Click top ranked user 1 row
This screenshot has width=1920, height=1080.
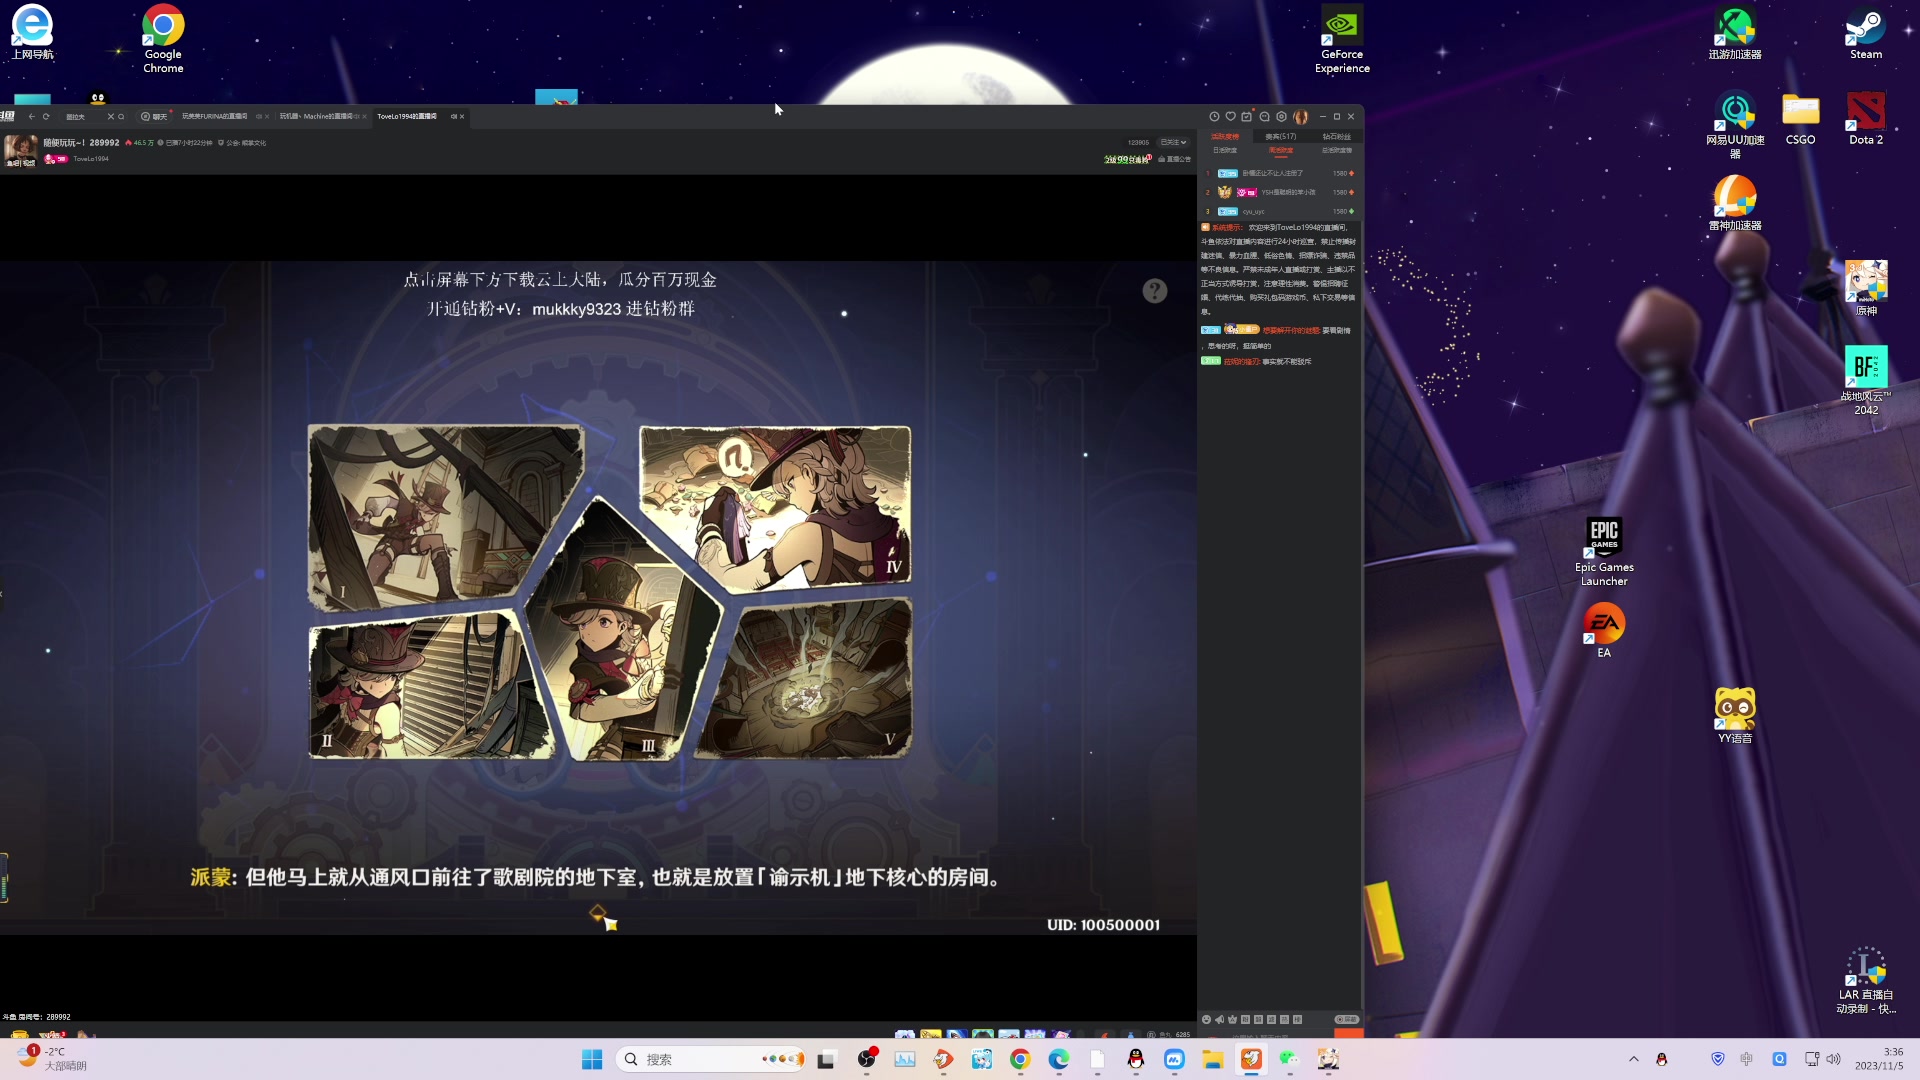(x=1280, y=173)
